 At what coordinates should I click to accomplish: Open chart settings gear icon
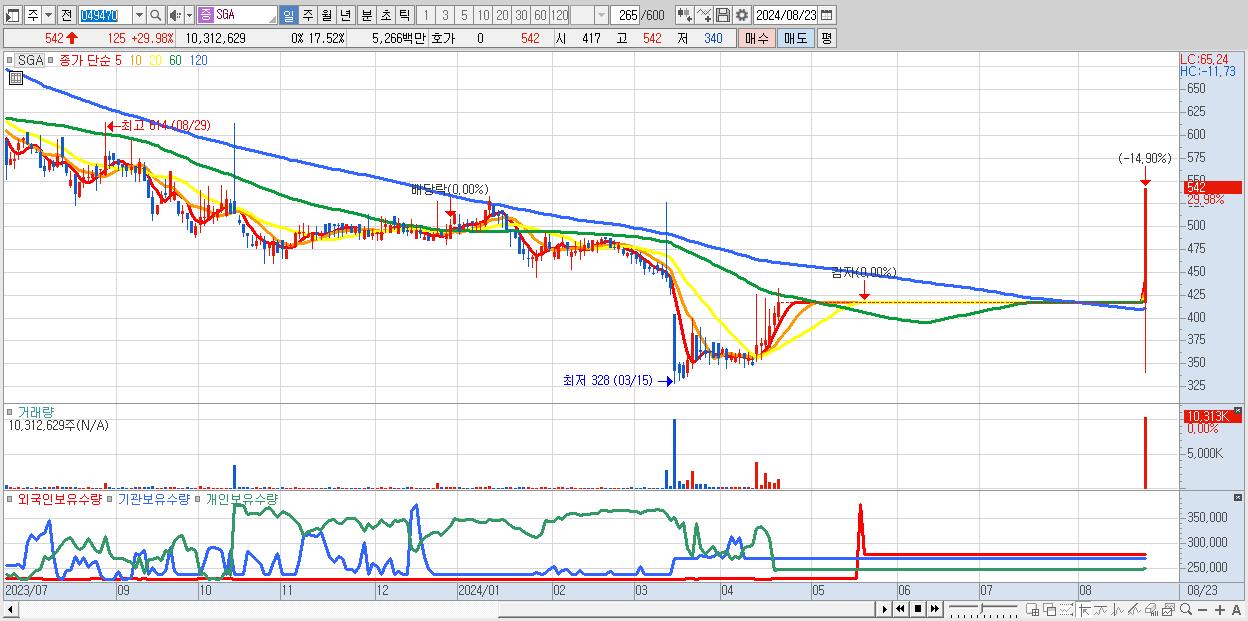[741, 15]
